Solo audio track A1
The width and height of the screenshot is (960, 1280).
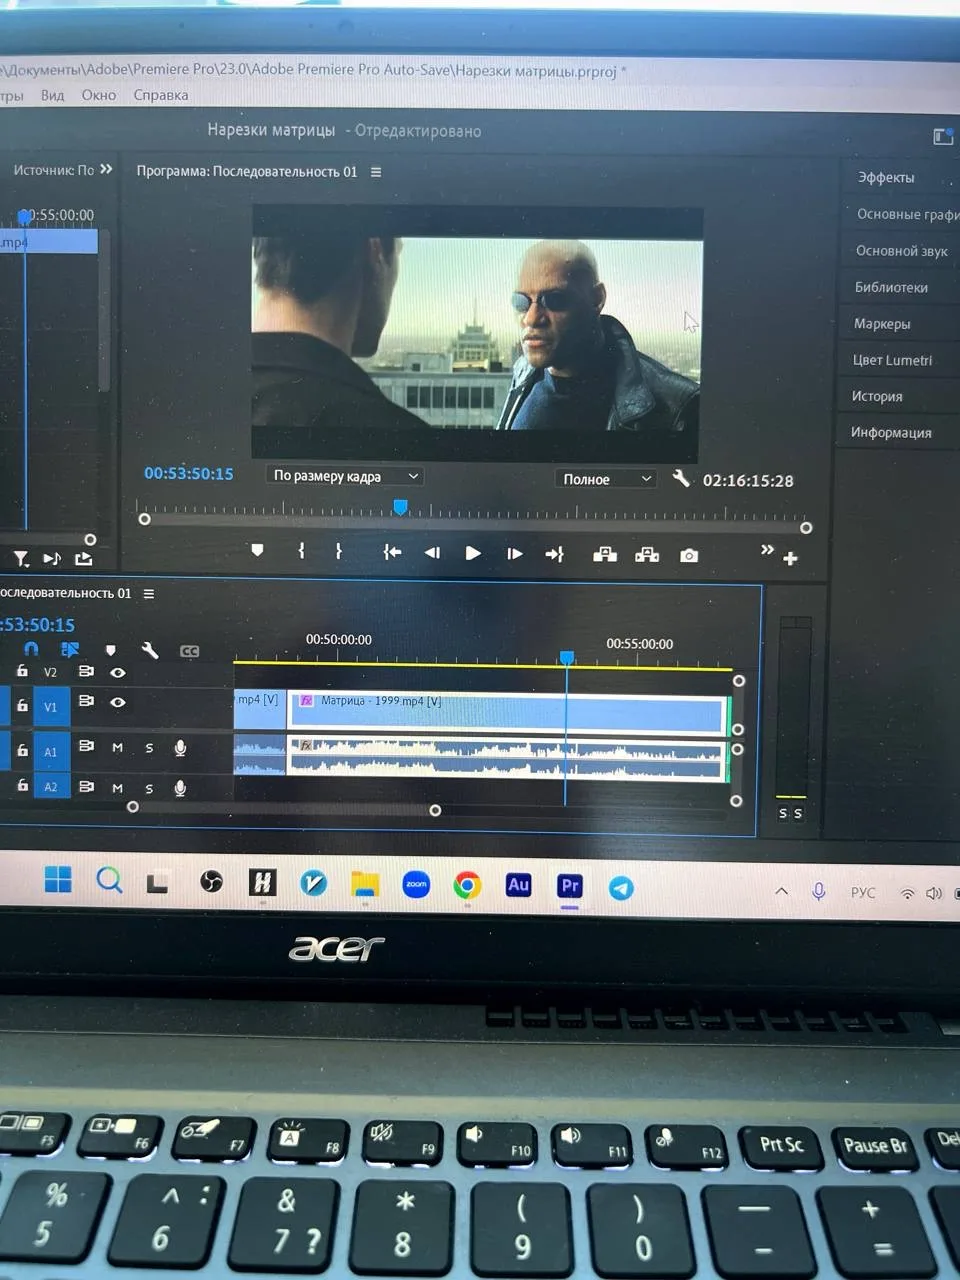(149, 748)
